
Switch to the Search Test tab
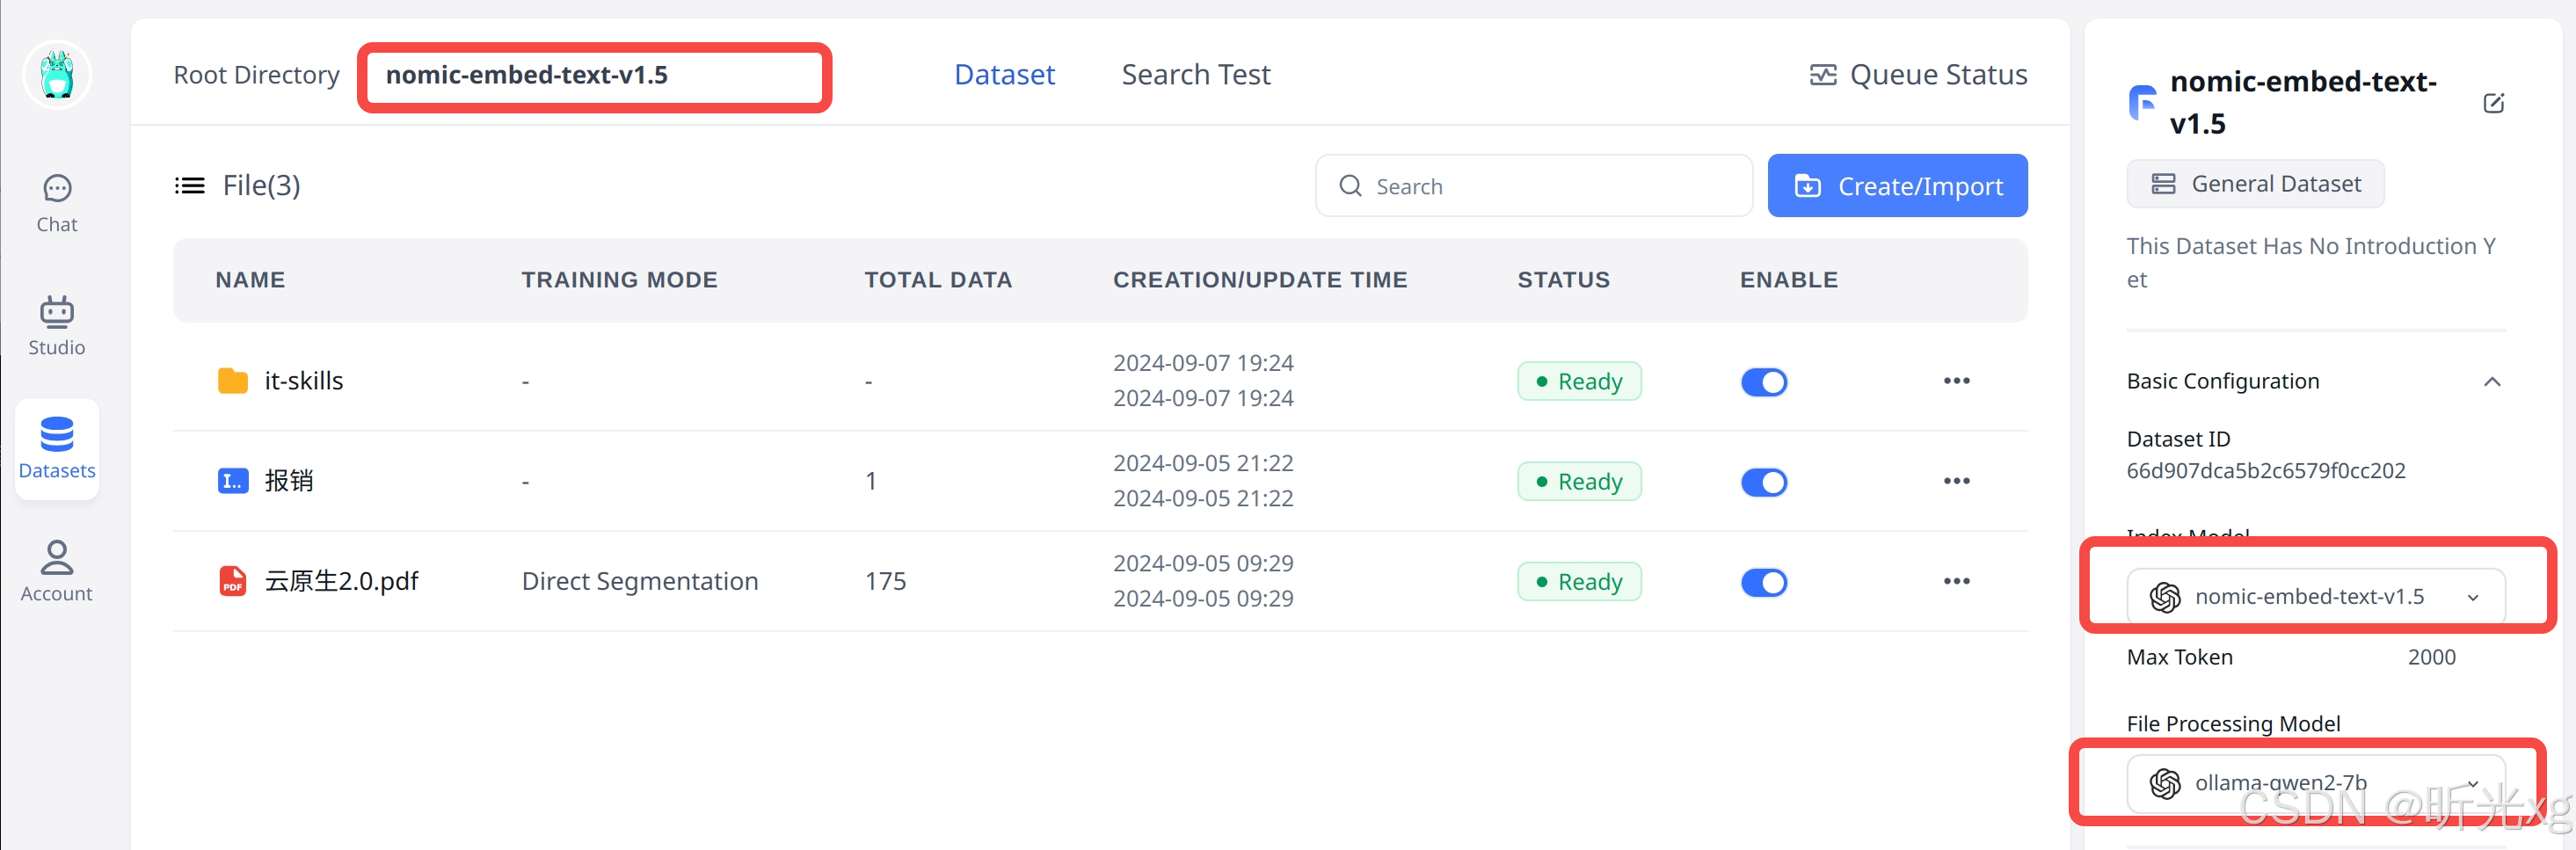coord(1195,75)
